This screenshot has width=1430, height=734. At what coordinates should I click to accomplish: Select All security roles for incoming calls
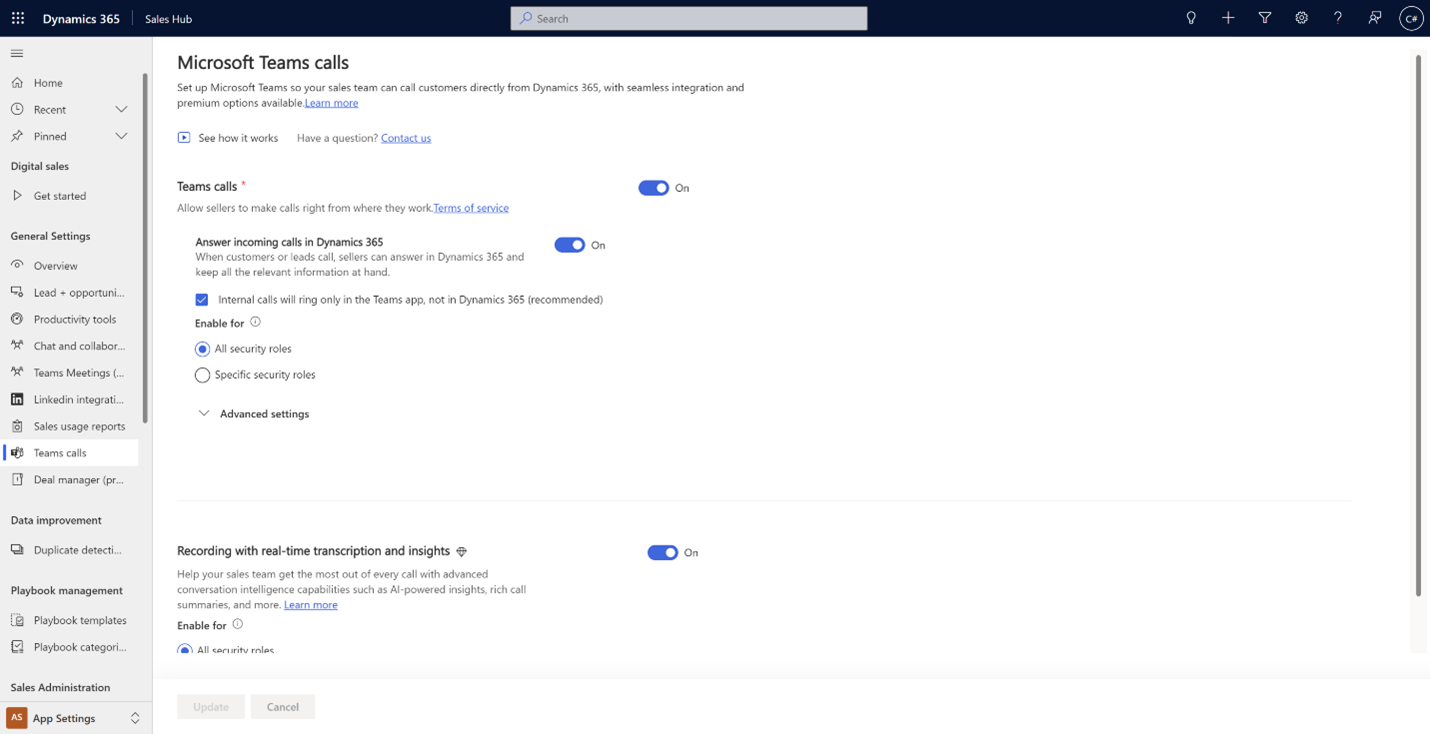(202, 349)
